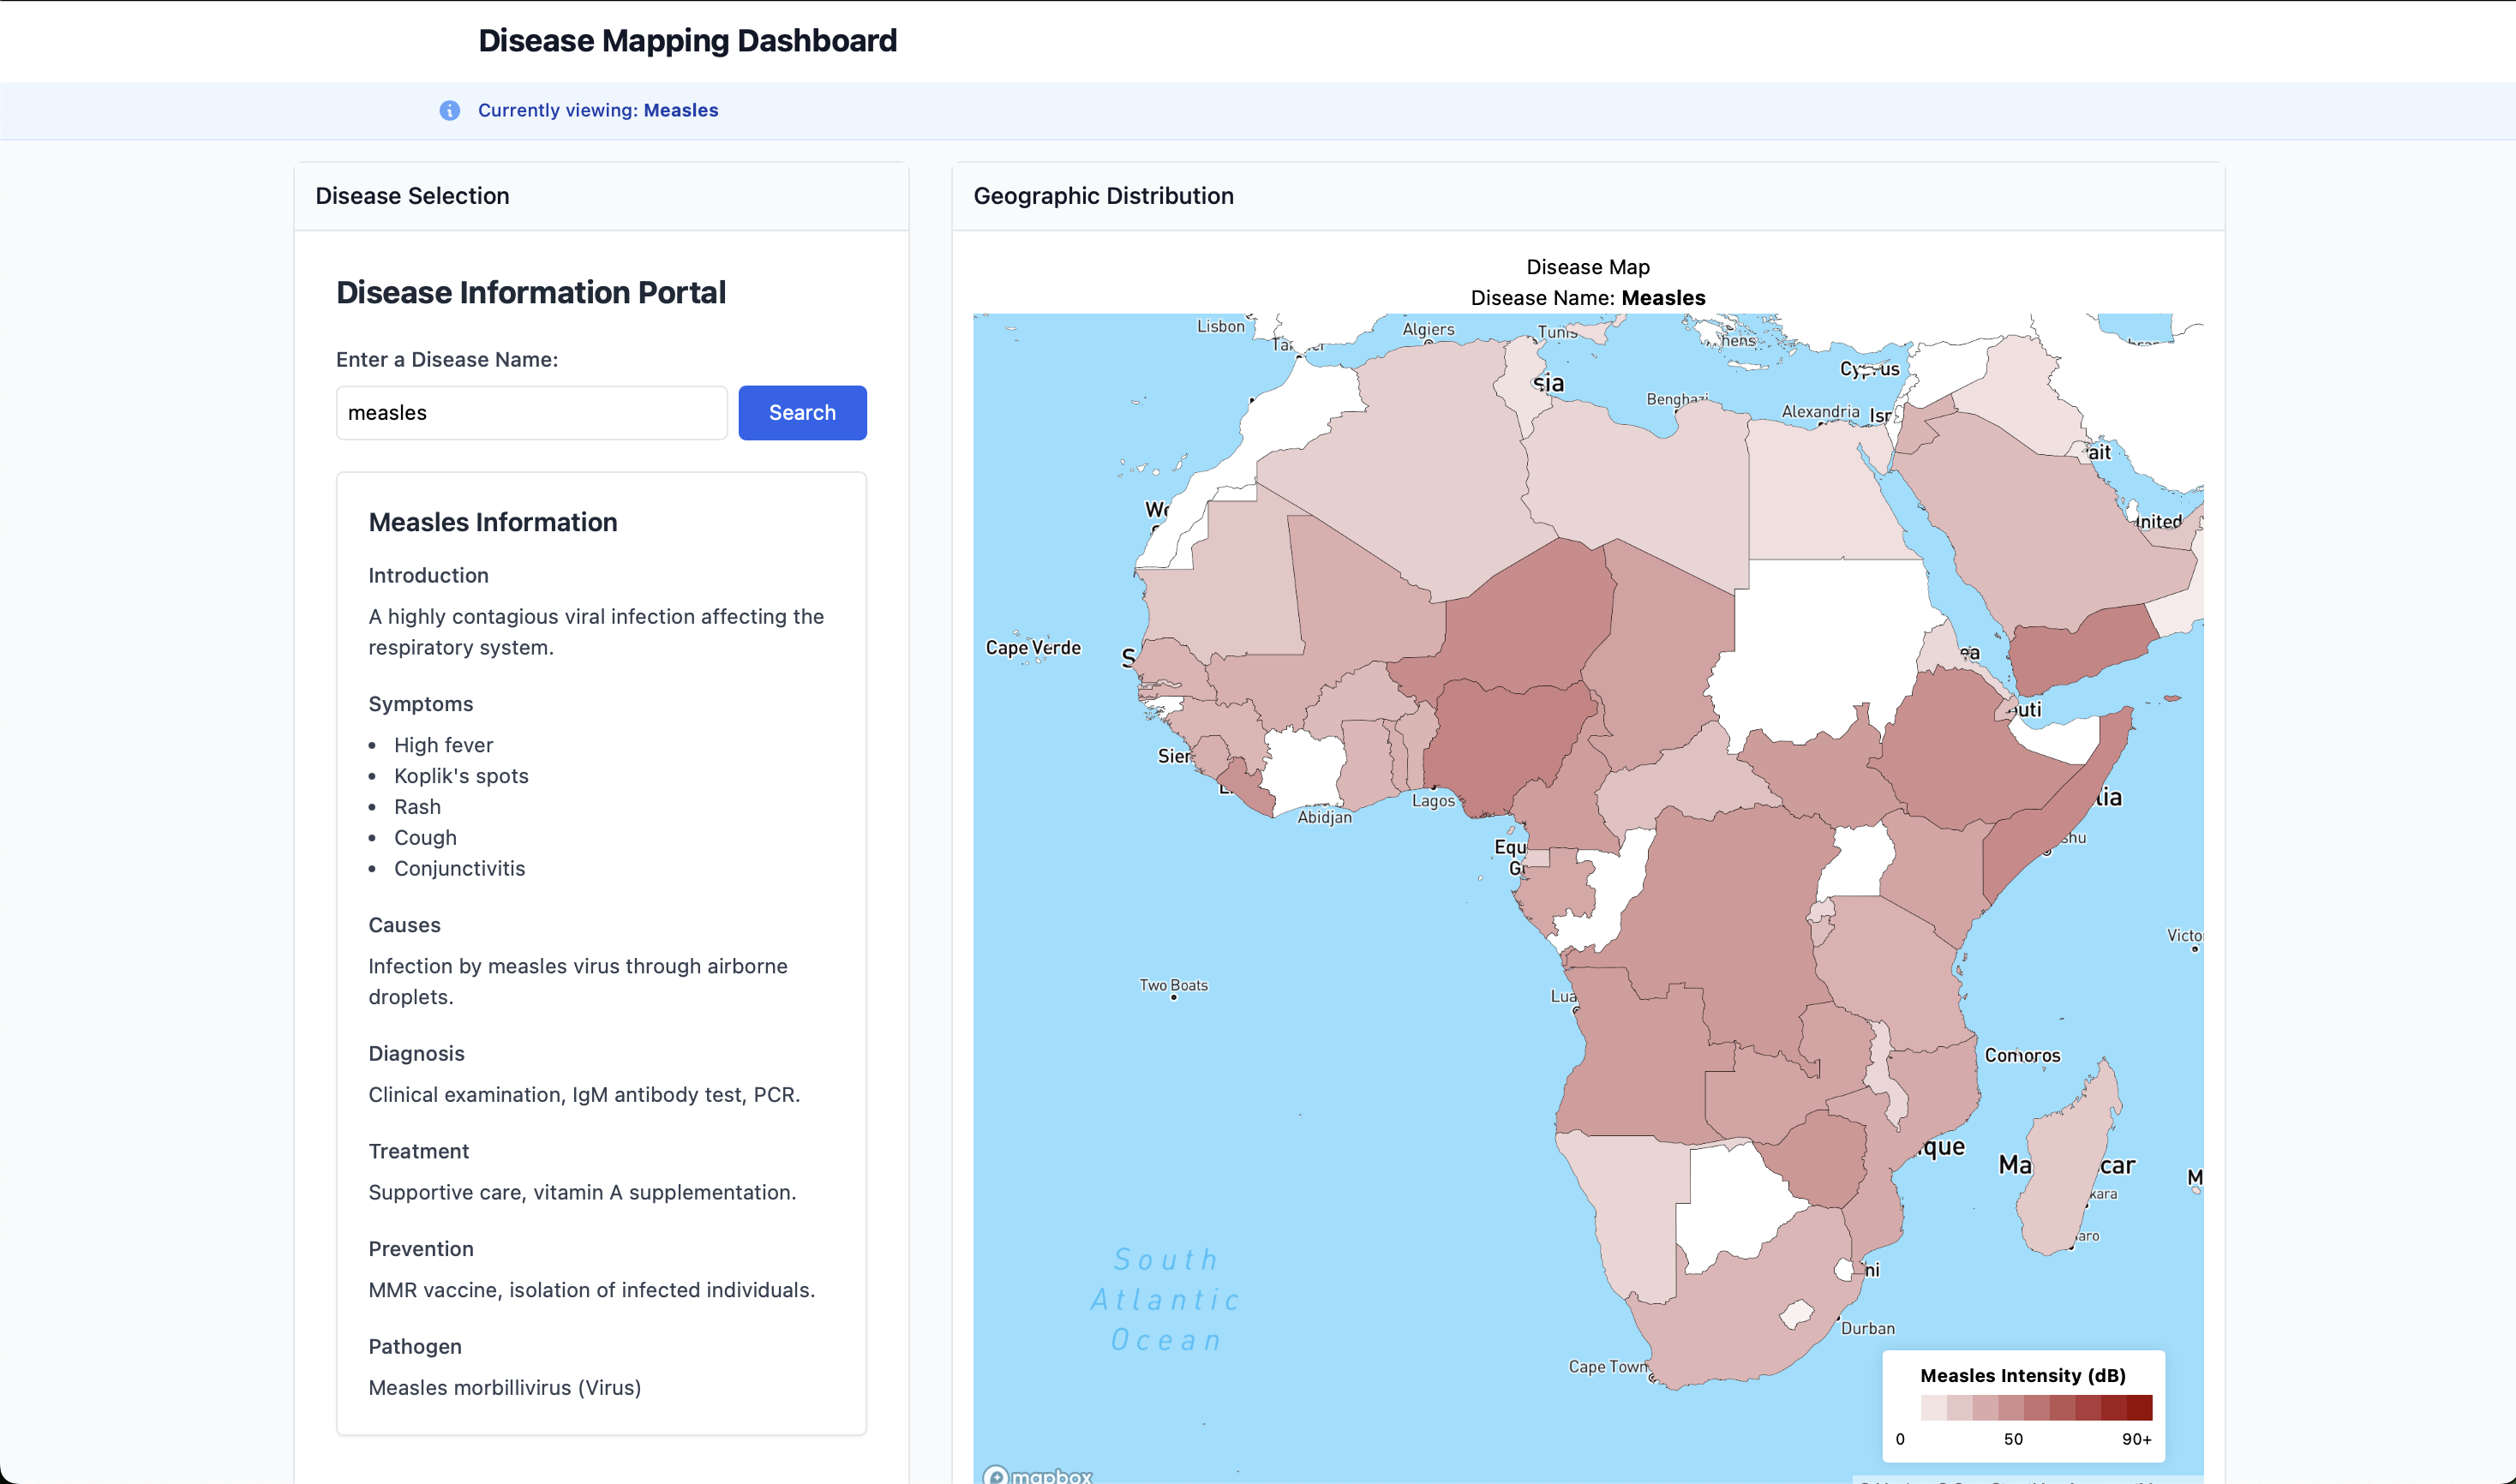This screenshot has width=2516, height=1484.
Task: Click the Lagos city label
Action: coord(1433,800)
